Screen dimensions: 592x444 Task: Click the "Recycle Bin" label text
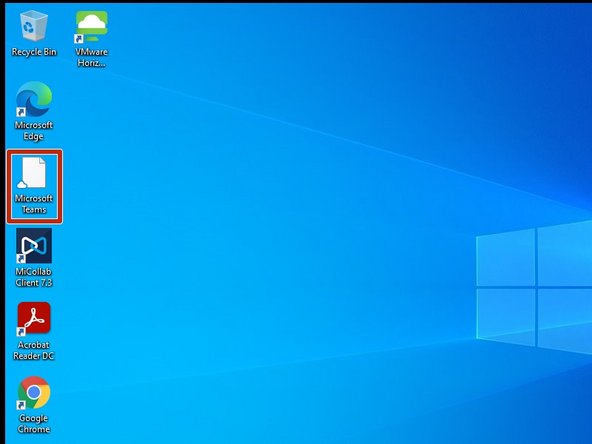[34, 52]
